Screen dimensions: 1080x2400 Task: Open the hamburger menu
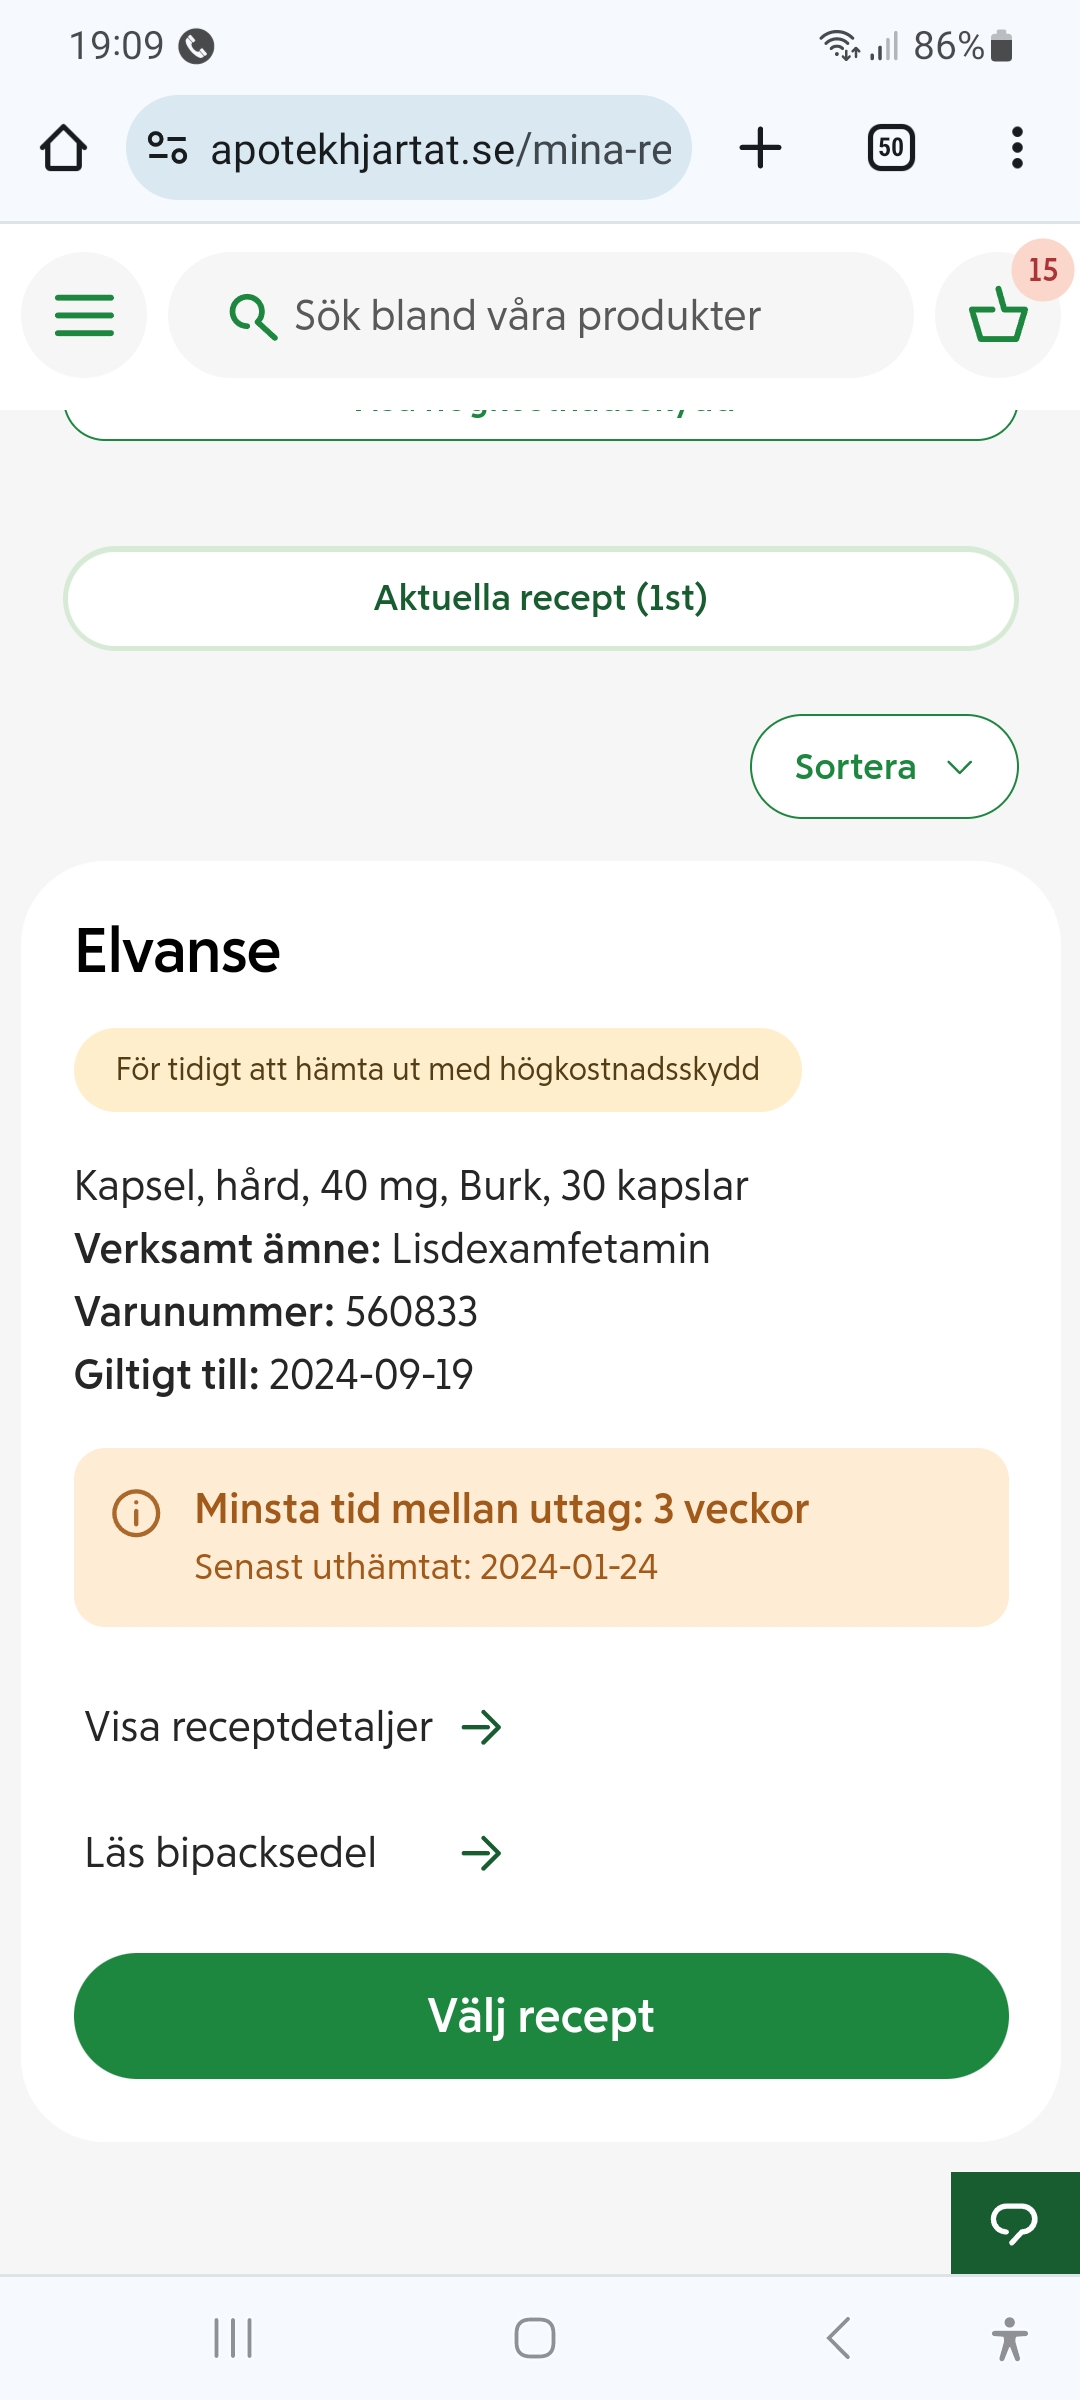click(x=84, y=315)
